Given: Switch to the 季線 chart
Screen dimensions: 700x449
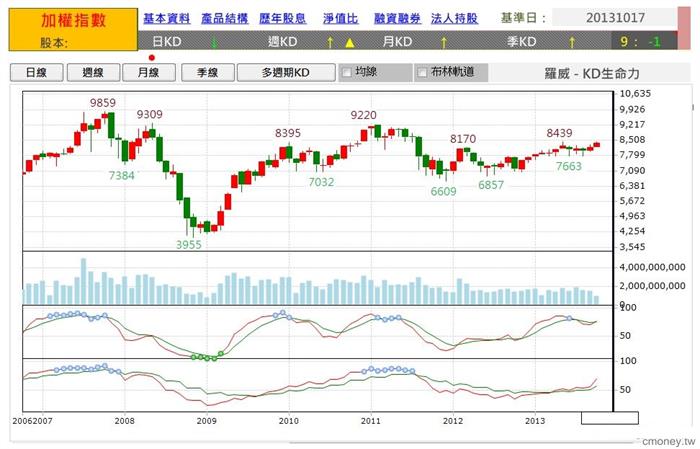Looking at the screenshot, I should click(208, 72).
